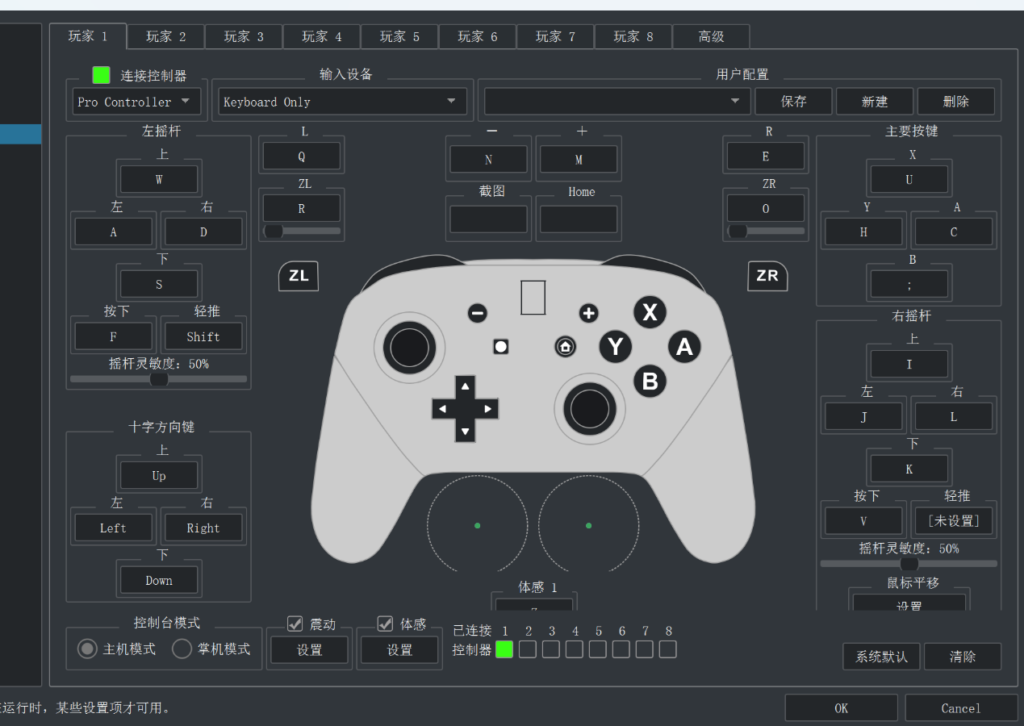Switch to the 玩家 2 tab
This screenshot has height=726, width=1024.
(166, 37)
